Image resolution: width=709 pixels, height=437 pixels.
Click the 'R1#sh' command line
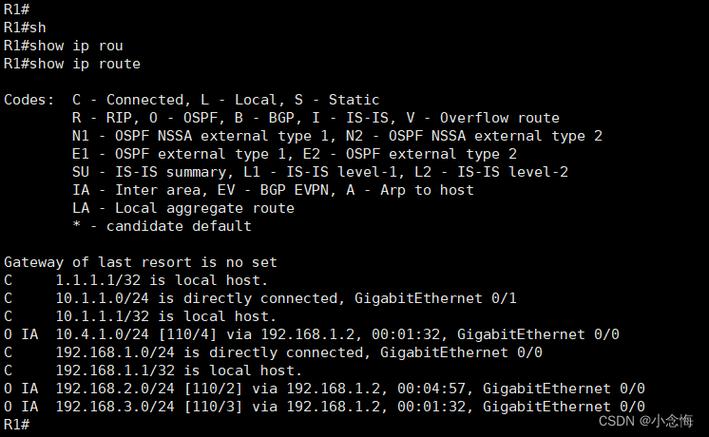tap(25, 28)
